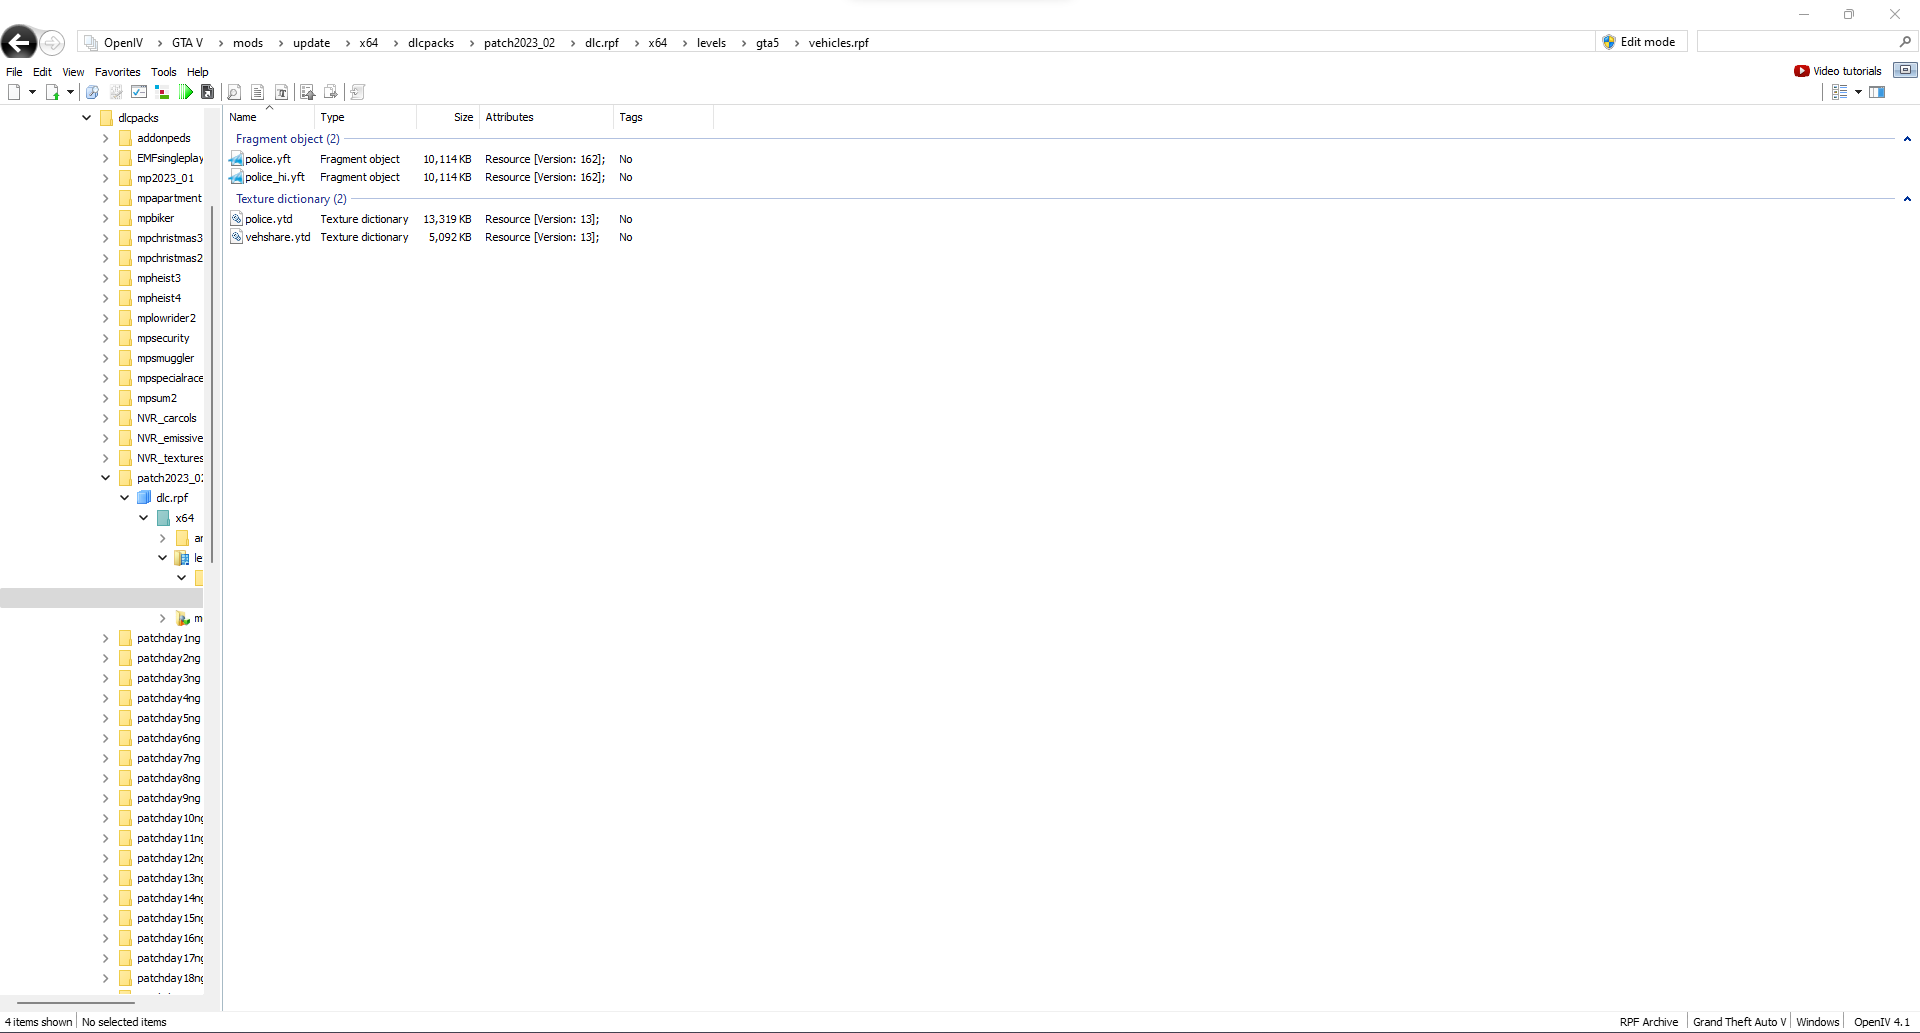Screen dimensions: 1920x1033
Task: Expand the addonpeds tree folder
Action: (x=106, y=138)
